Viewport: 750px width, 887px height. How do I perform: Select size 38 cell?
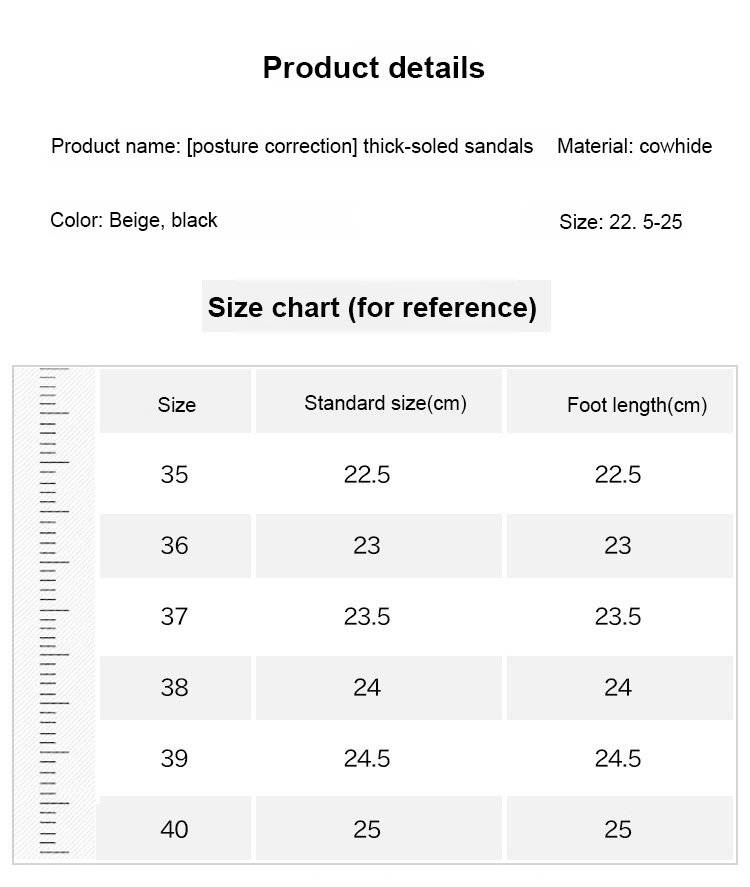(x=176, y=688)
